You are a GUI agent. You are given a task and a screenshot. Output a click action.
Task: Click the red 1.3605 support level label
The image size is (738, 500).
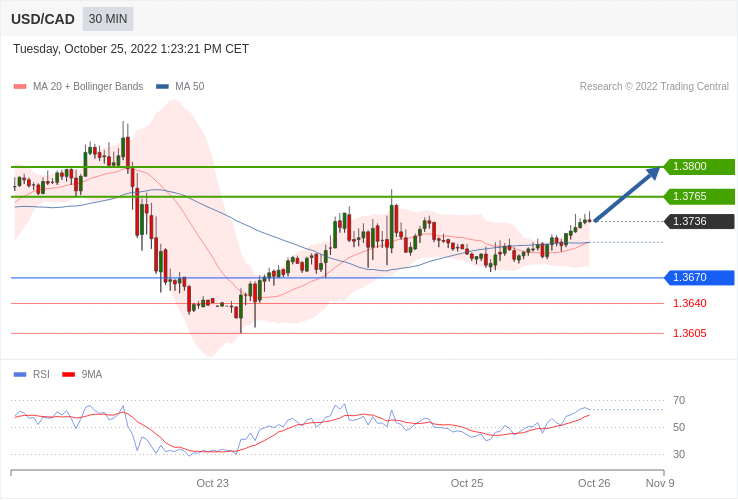690,333
